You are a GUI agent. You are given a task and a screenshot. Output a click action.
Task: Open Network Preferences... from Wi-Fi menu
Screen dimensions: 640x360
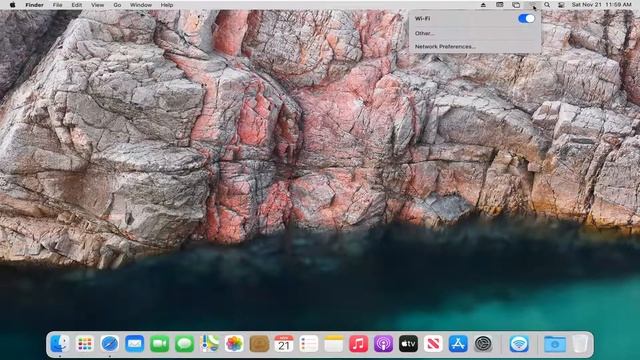point(445,47)
